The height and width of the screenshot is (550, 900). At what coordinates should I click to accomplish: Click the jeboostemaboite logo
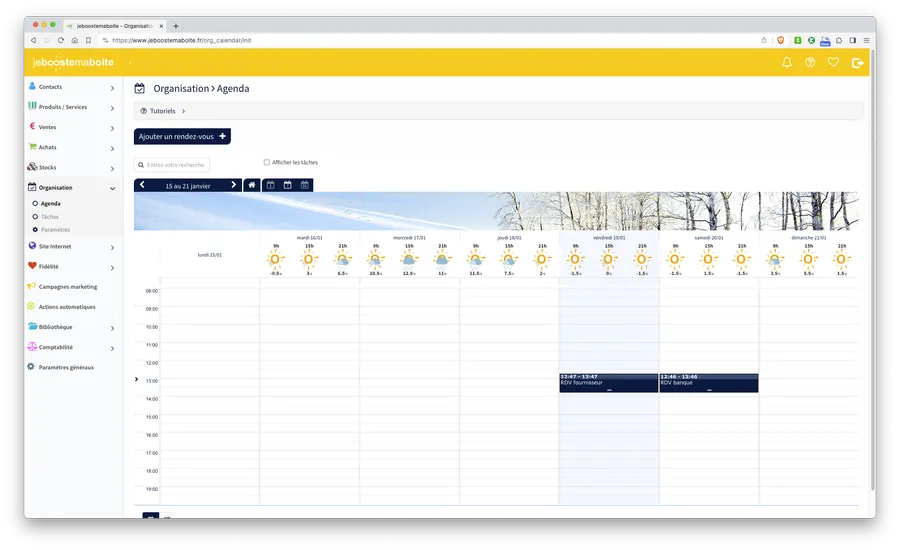tap(73, 62)
